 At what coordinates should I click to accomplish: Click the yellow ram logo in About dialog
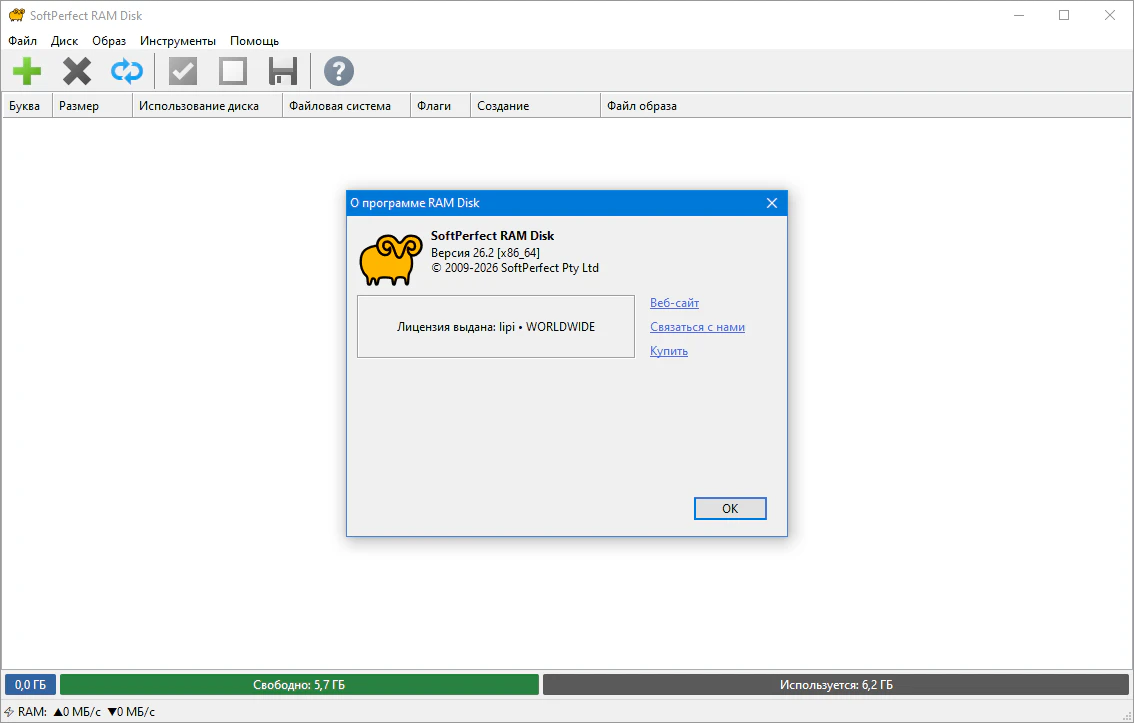coord(391,259)
